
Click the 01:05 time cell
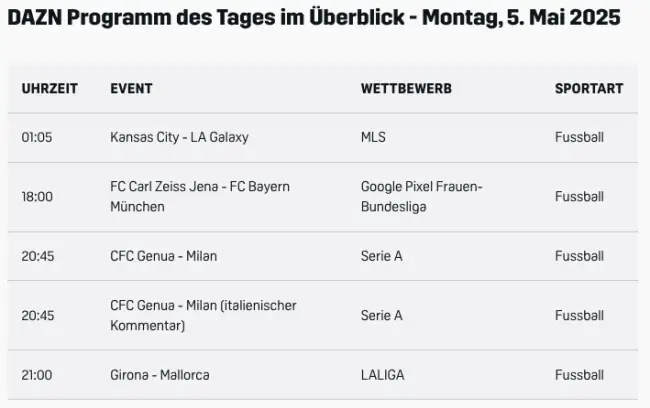point(37,138)
